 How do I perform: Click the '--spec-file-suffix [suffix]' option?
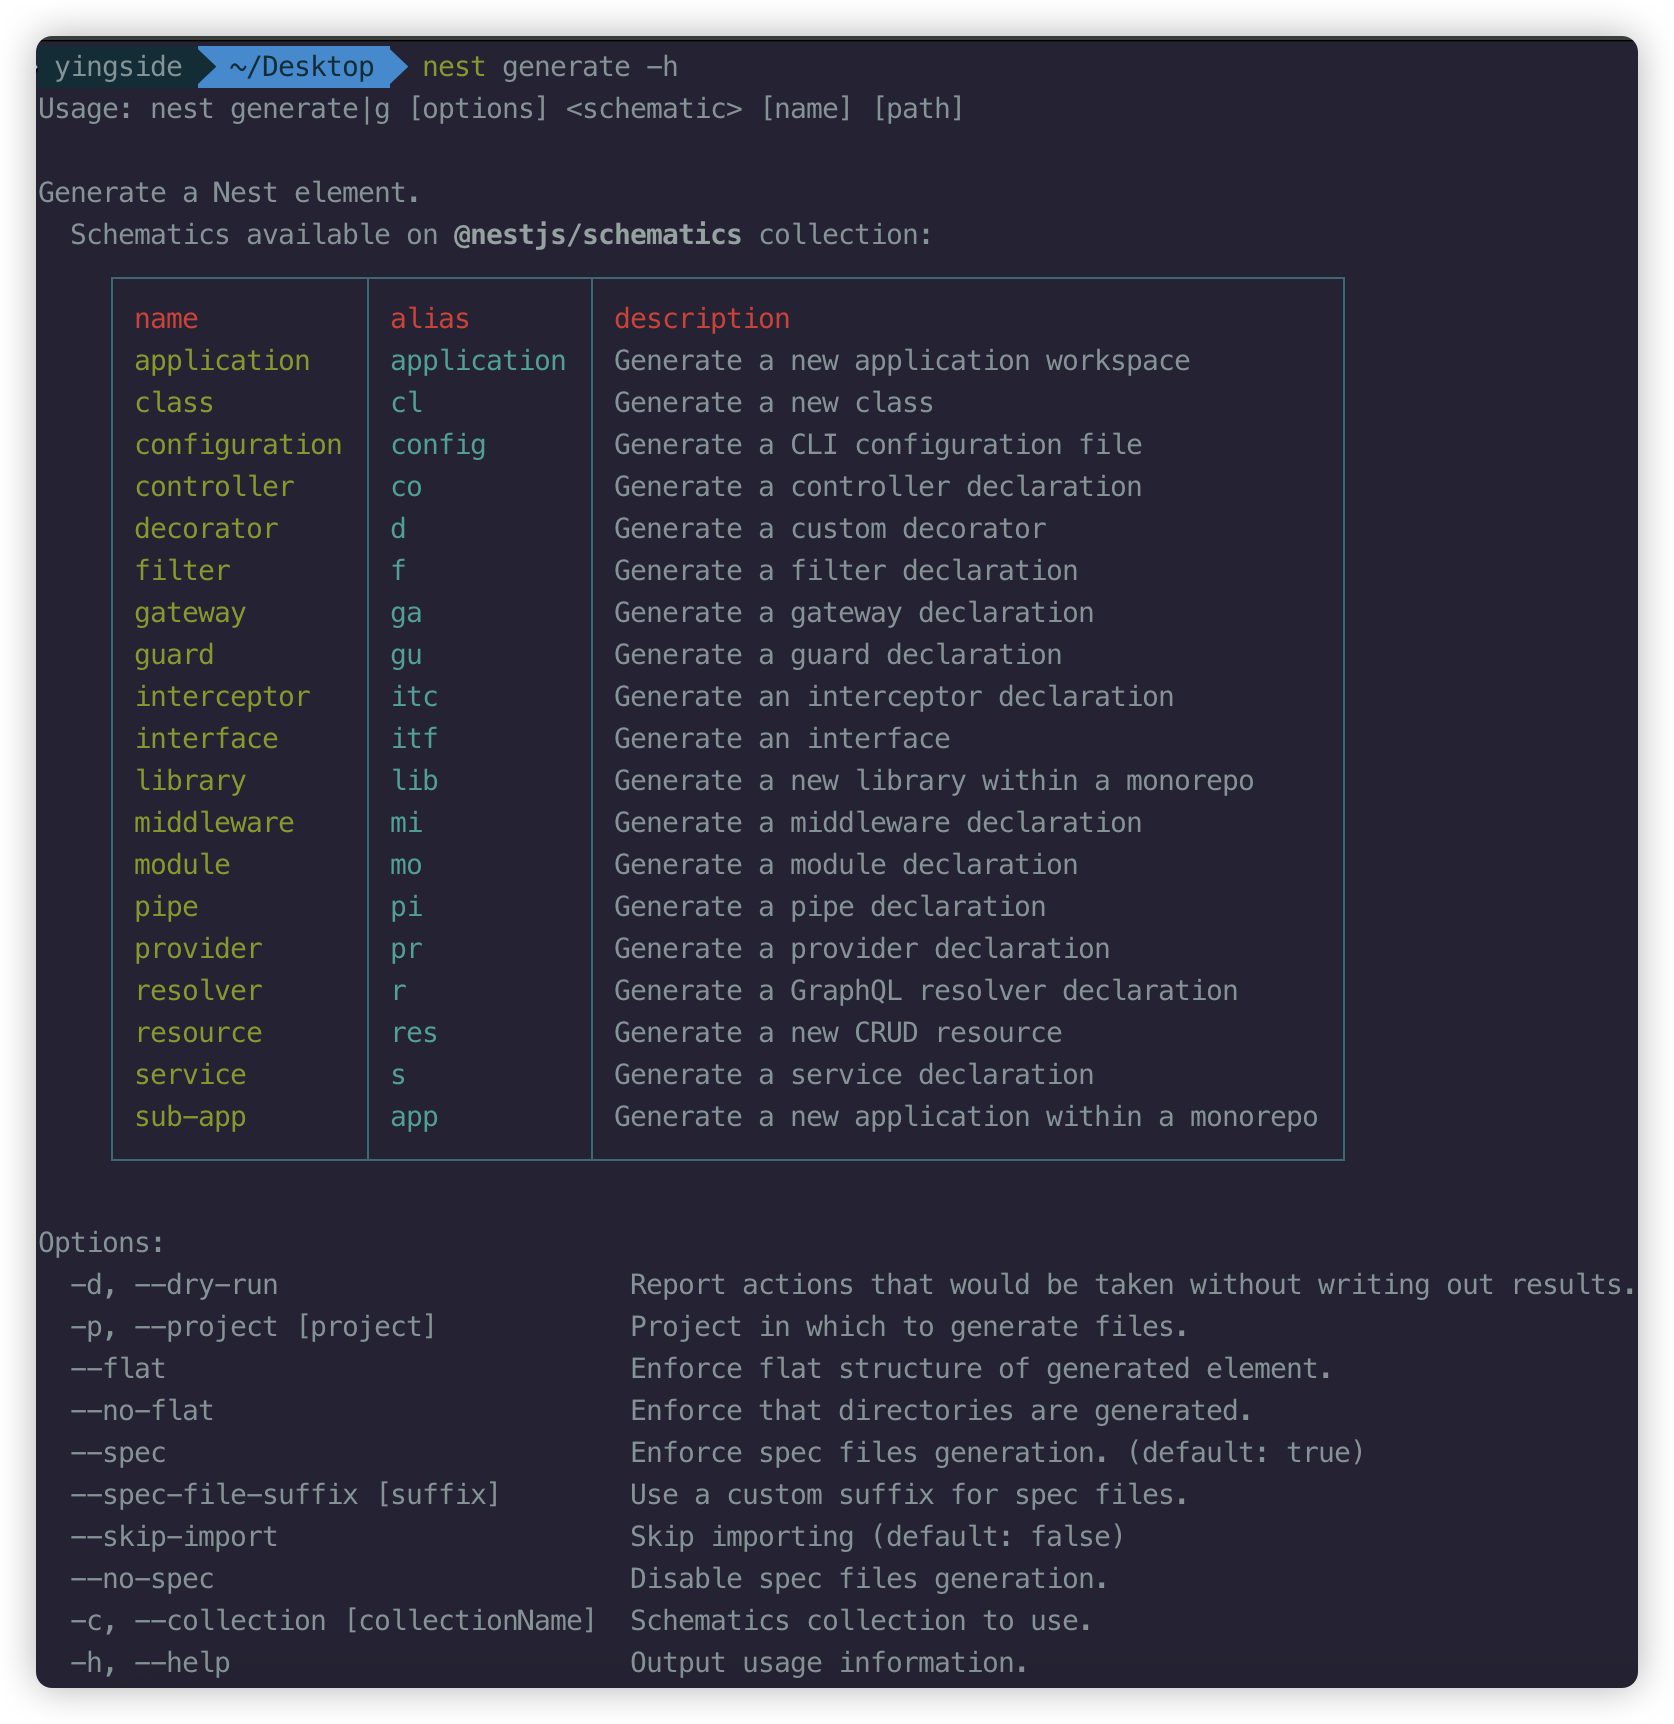pyautogui.click(x=286, y=1495)
